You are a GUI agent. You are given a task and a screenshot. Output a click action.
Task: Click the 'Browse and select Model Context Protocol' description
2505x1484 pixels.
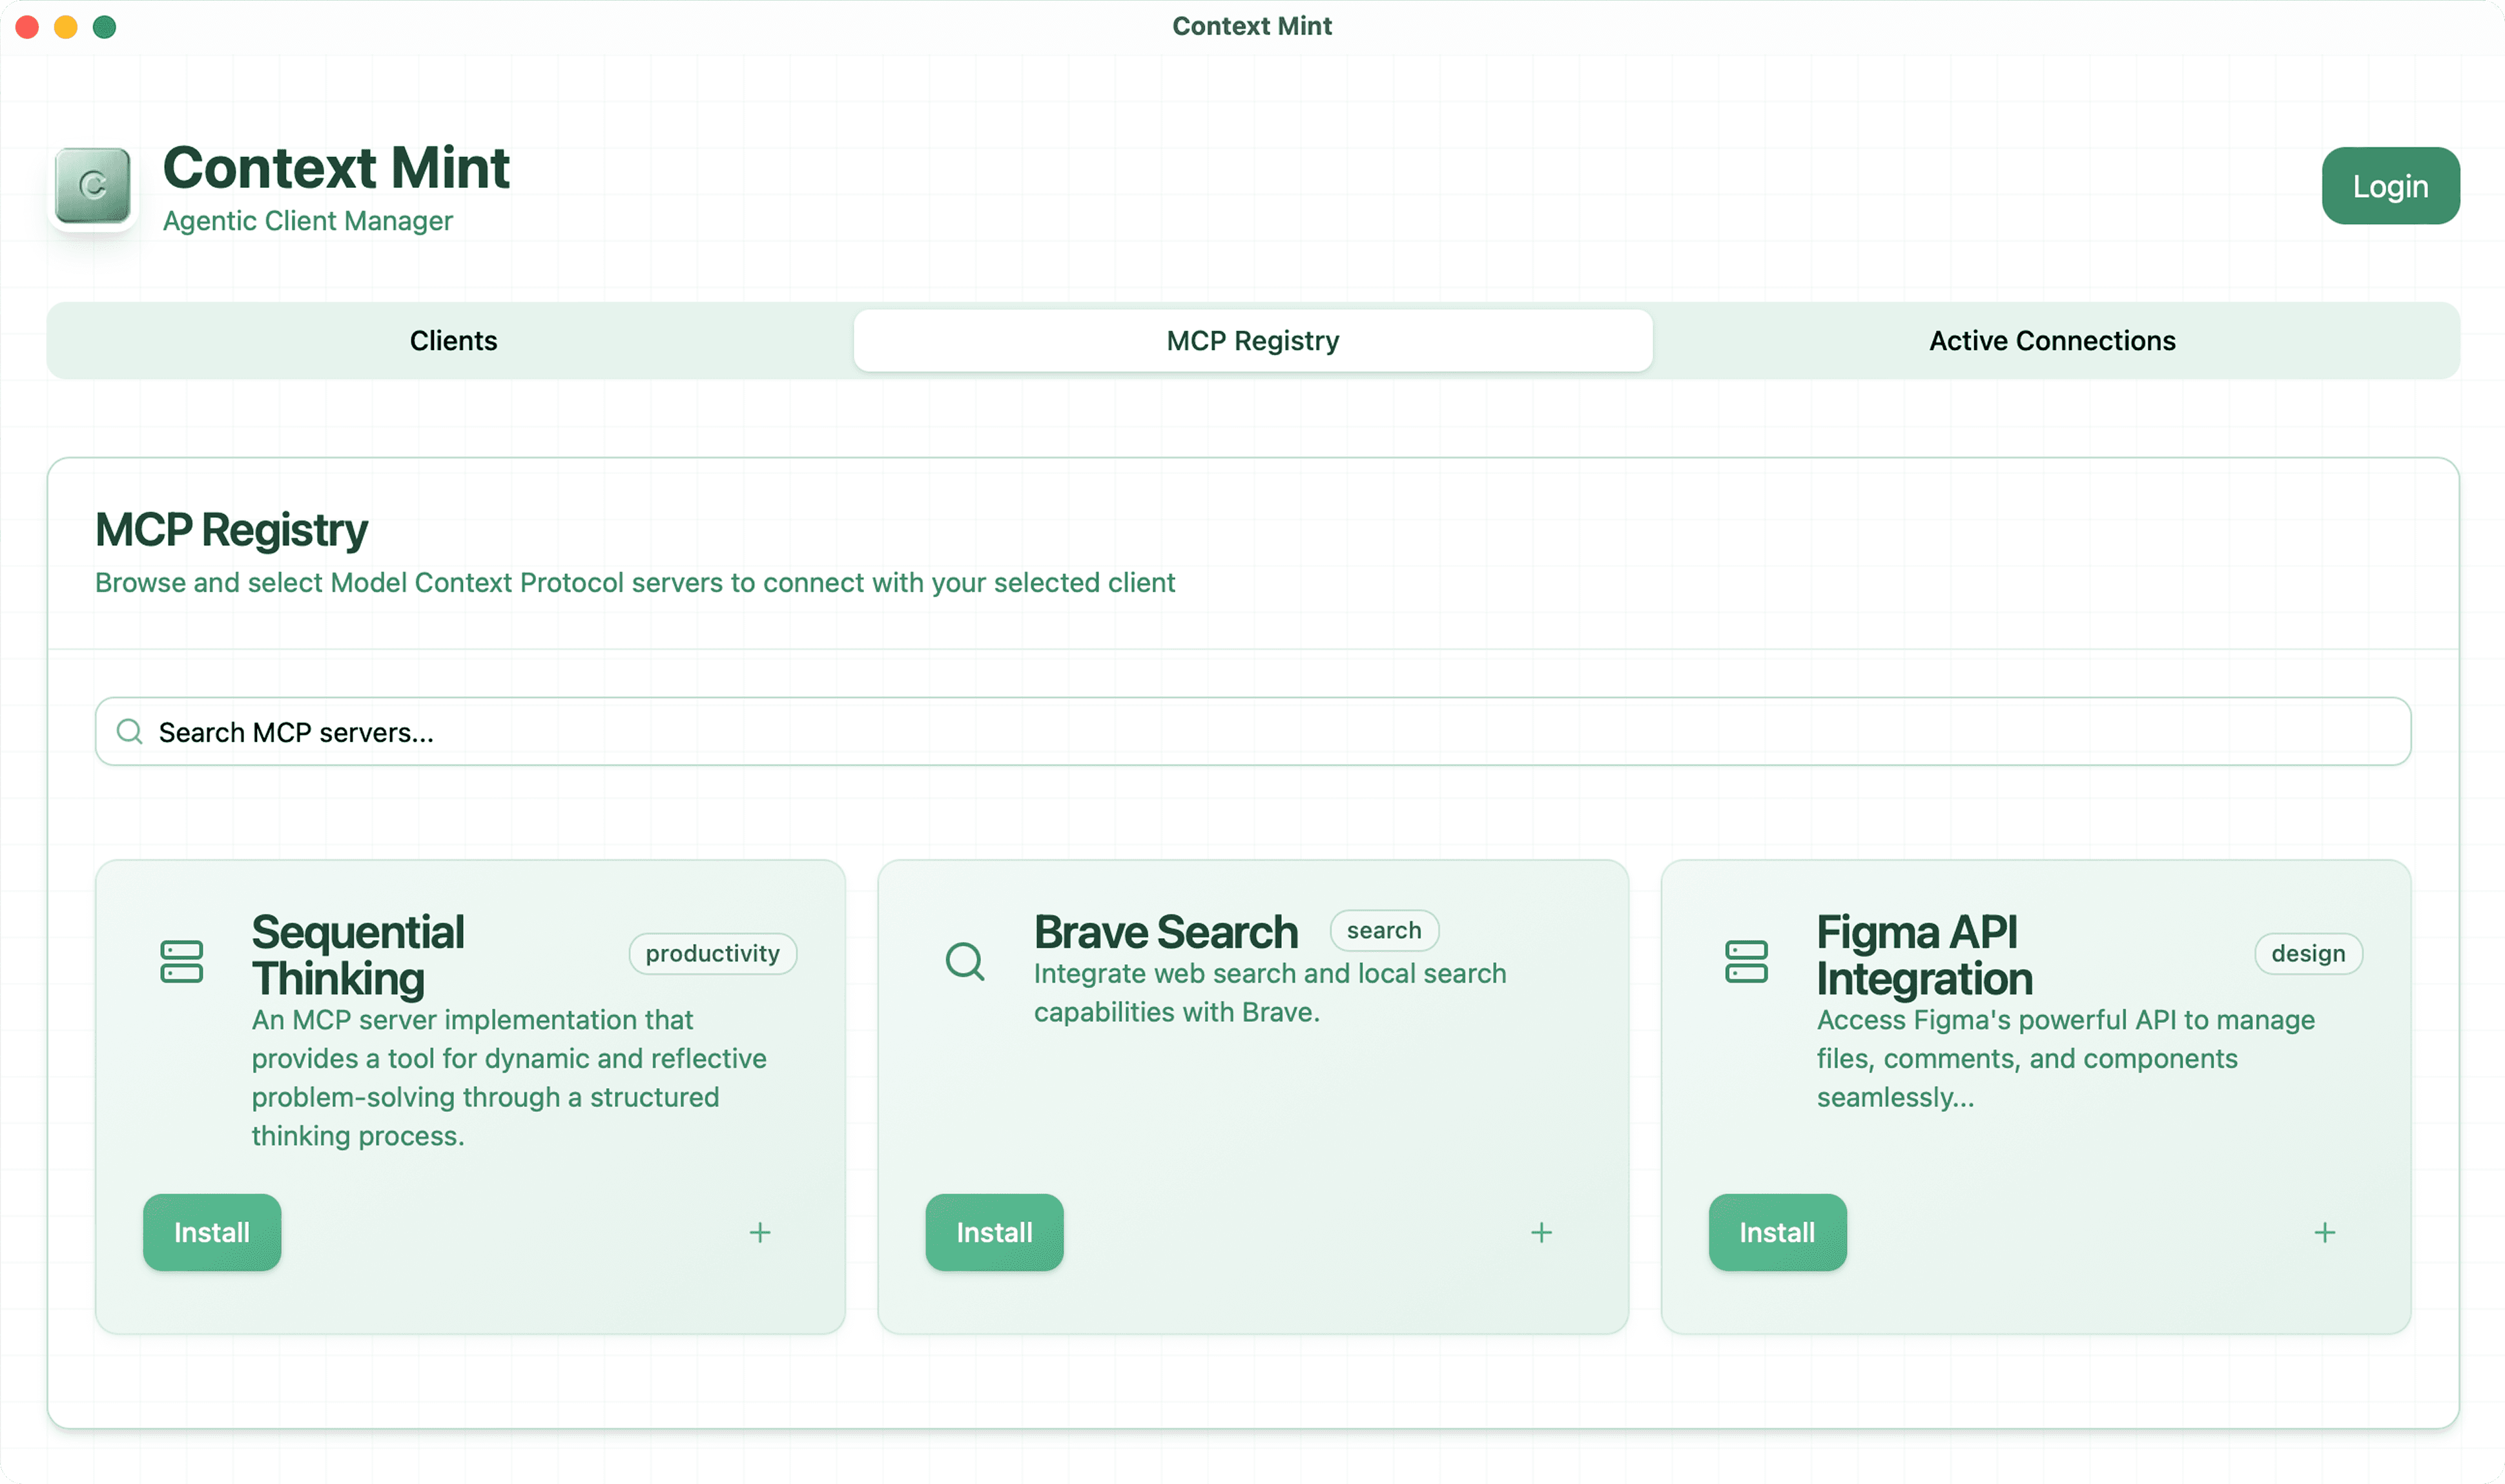[635, 582]
